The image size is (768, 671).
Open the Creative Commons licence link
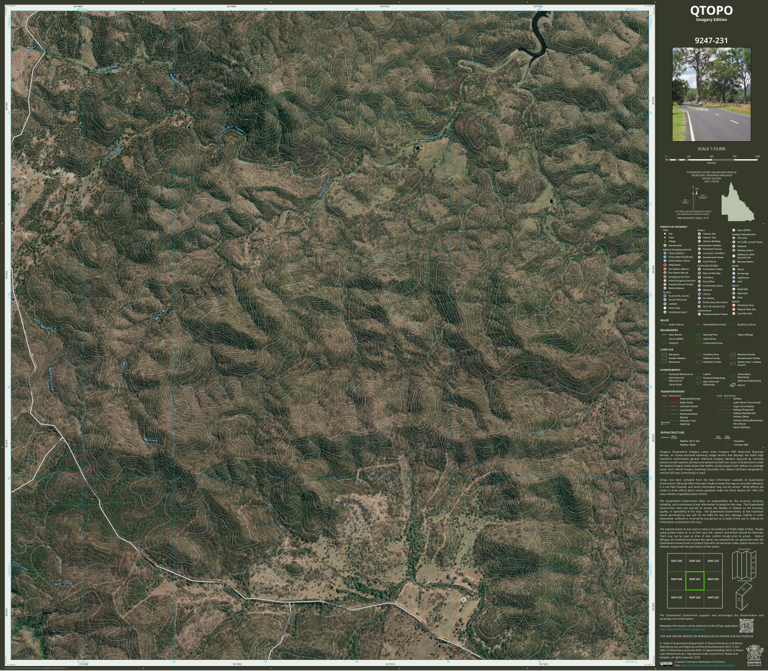click(707, 666)
